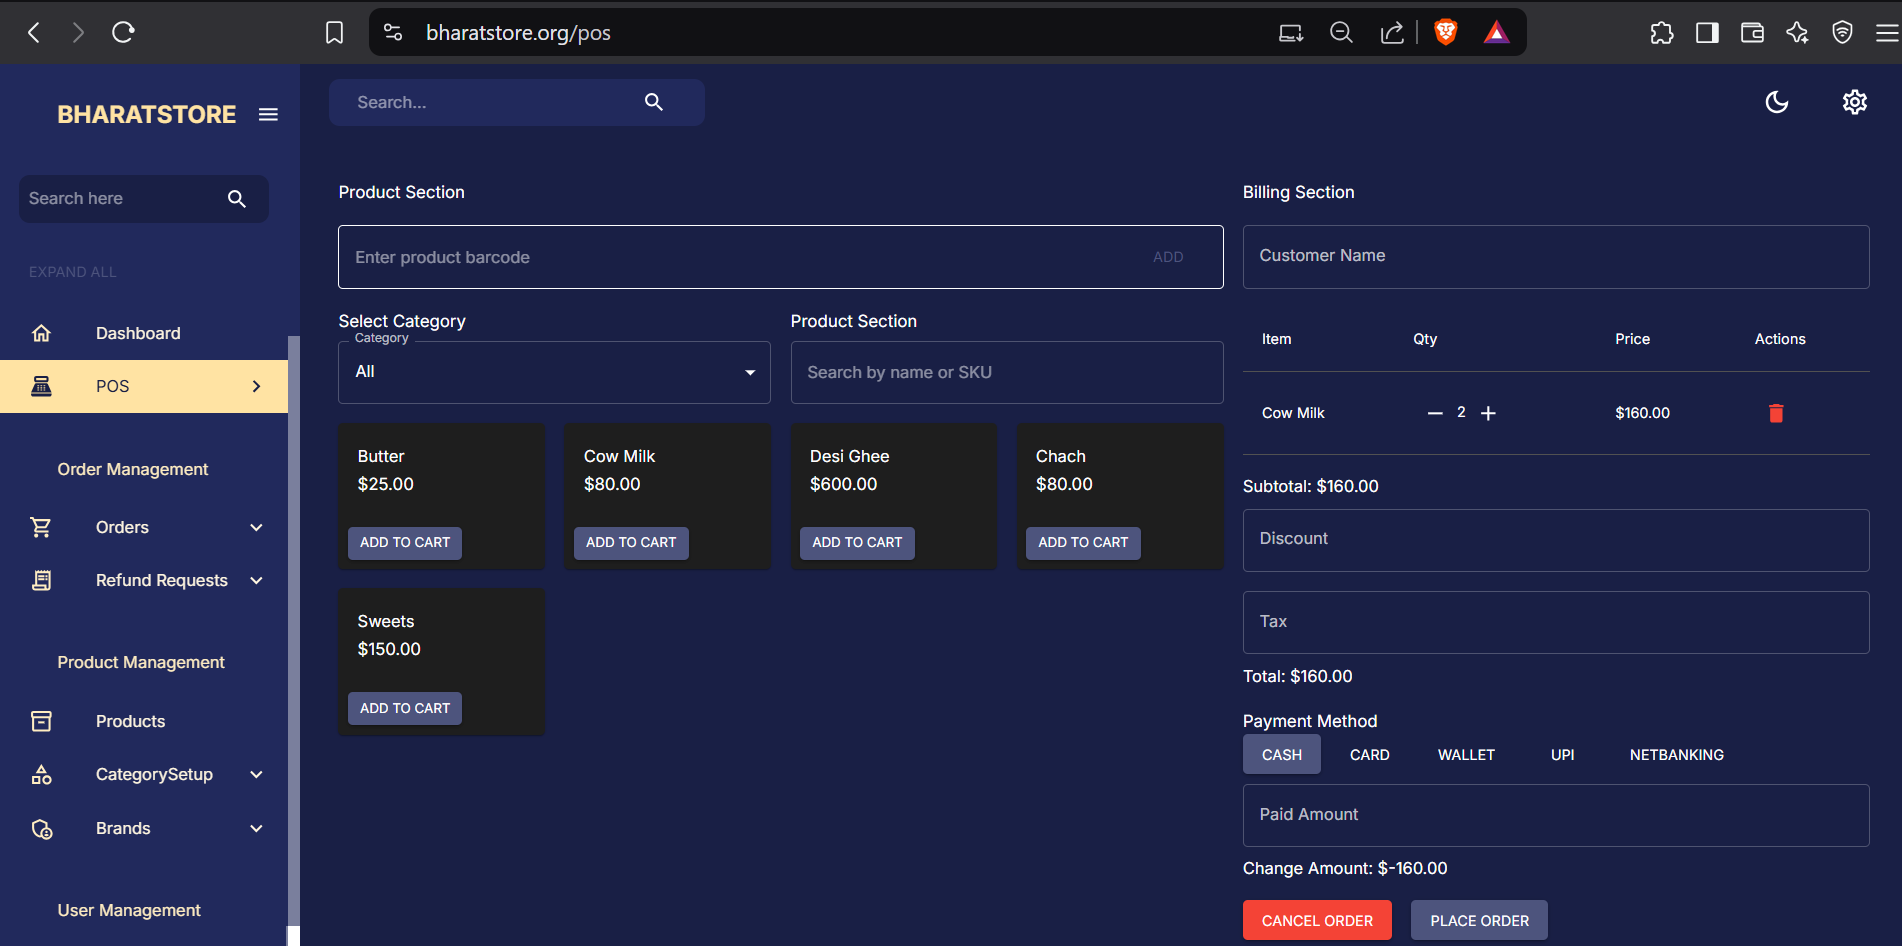Open the browser hamburger menu

(1887, 33)
